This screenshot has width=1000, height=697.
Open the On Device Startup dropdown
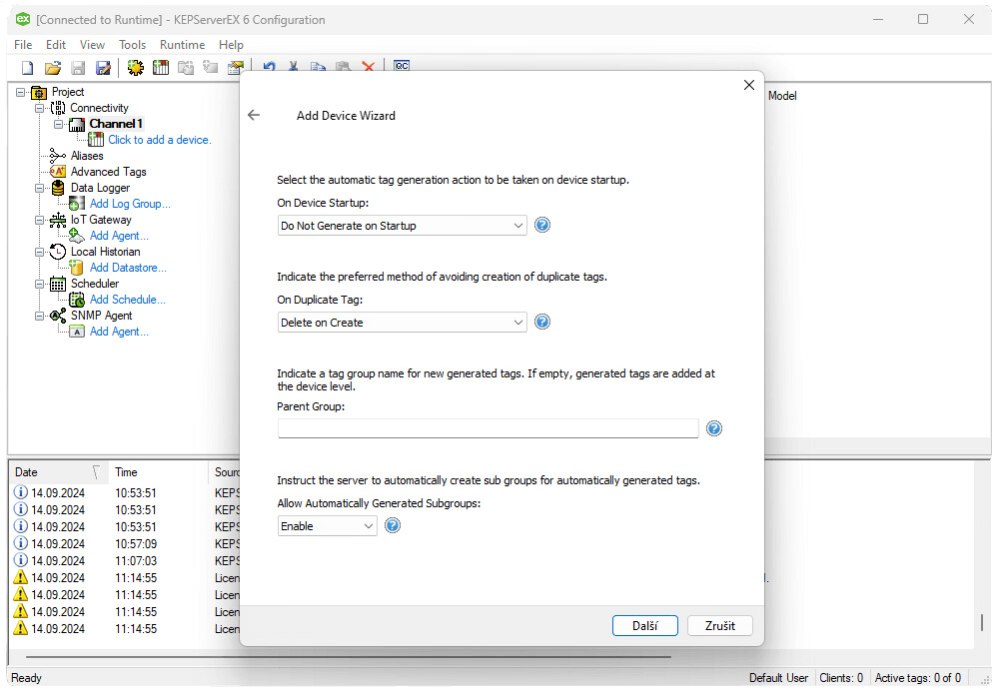pyautogui.click(x=518, y=225)
